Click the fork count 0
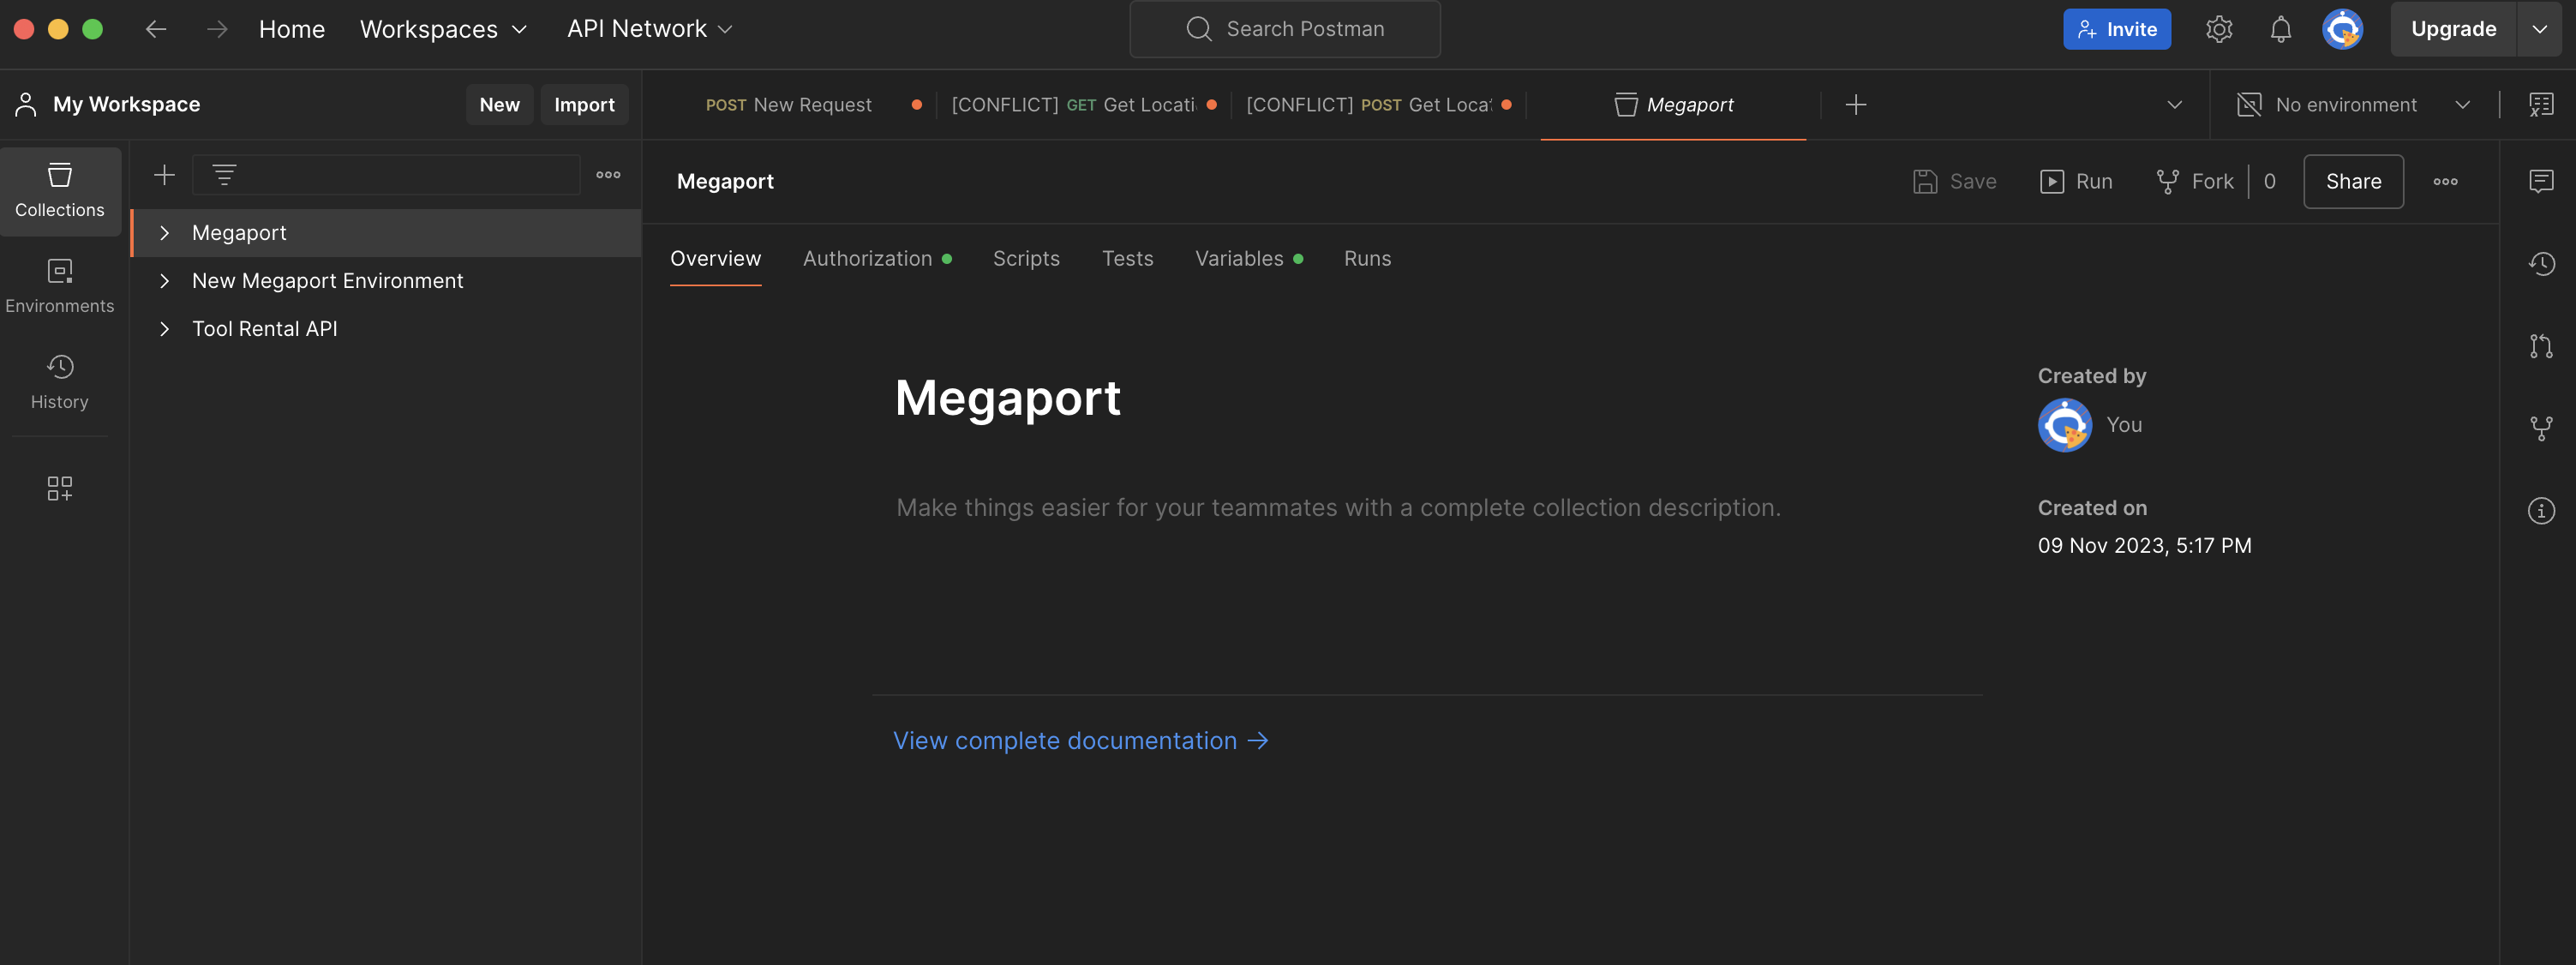The image size is (2576, 965). coord(2269,181)
